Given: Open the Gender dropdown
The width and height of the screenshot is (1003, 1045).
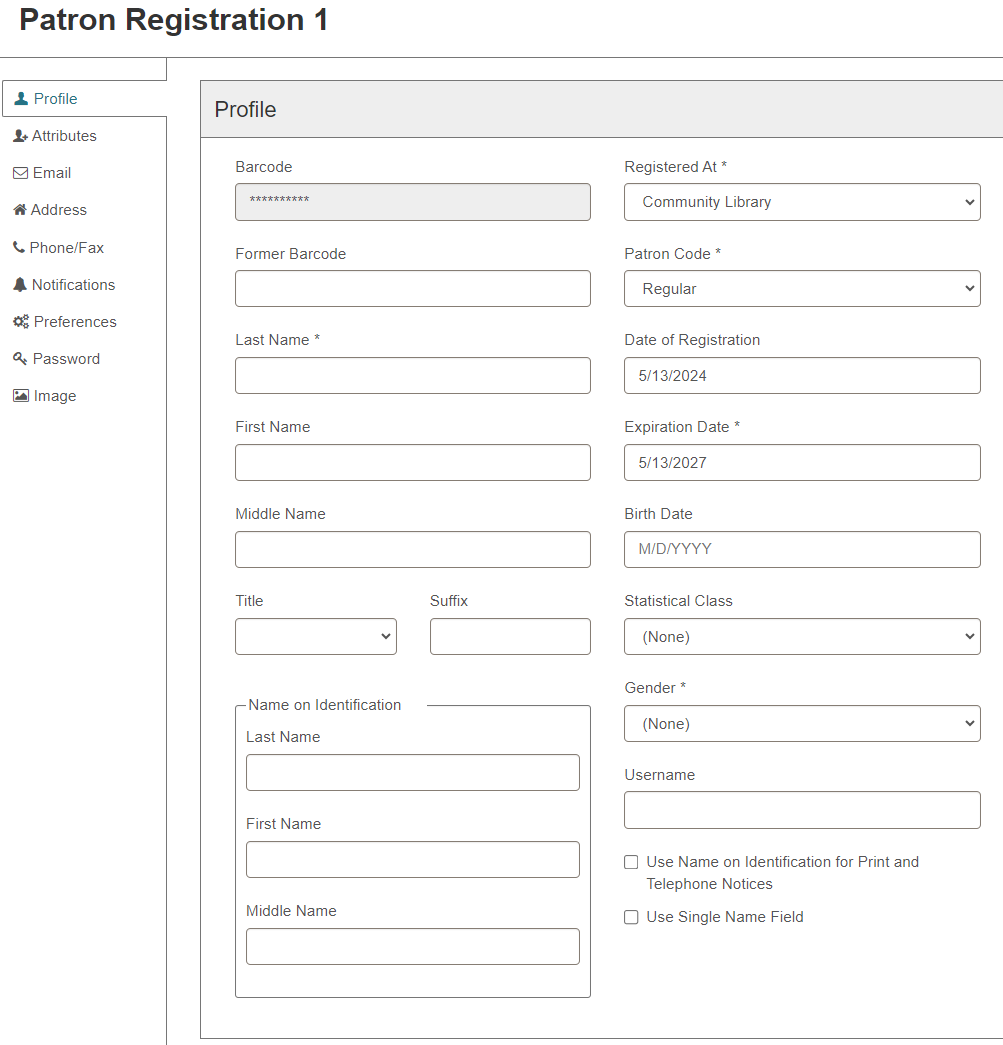Looking at the screenshot, I should (802, 724).
